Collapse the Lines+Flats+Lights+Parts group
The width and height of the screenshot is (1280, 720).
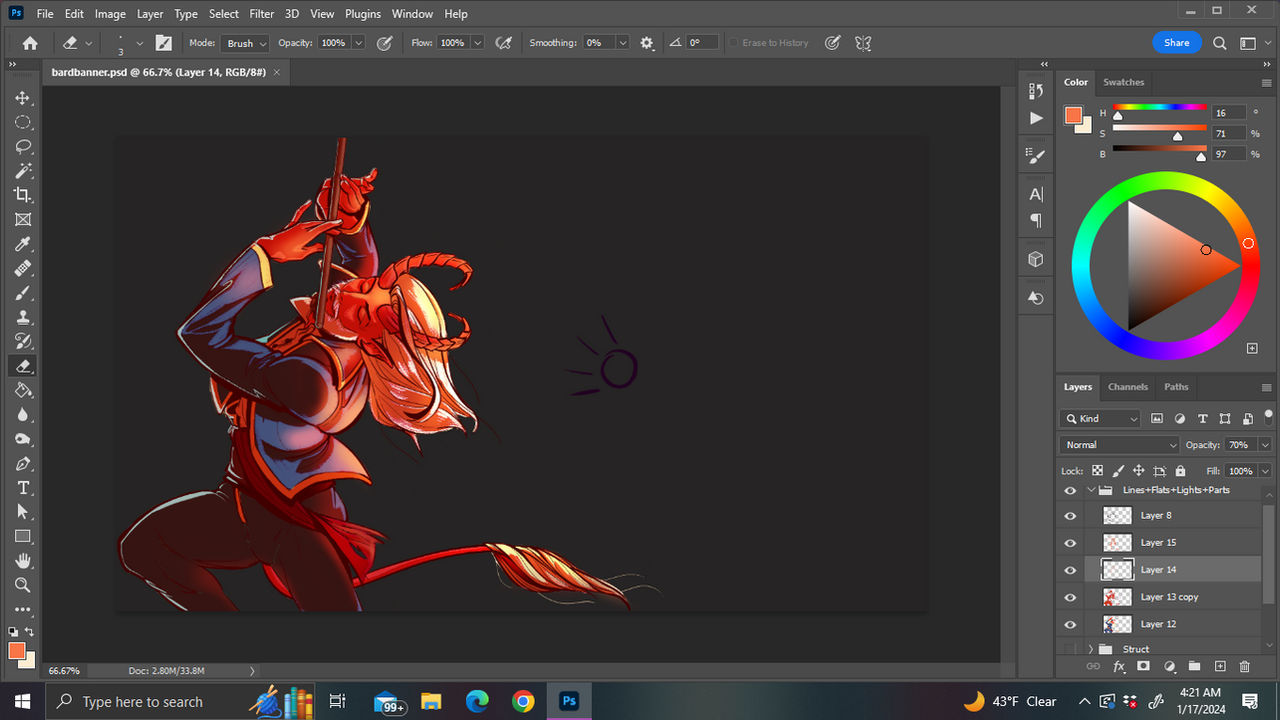pyautogui.click(x=1089, y=490)
